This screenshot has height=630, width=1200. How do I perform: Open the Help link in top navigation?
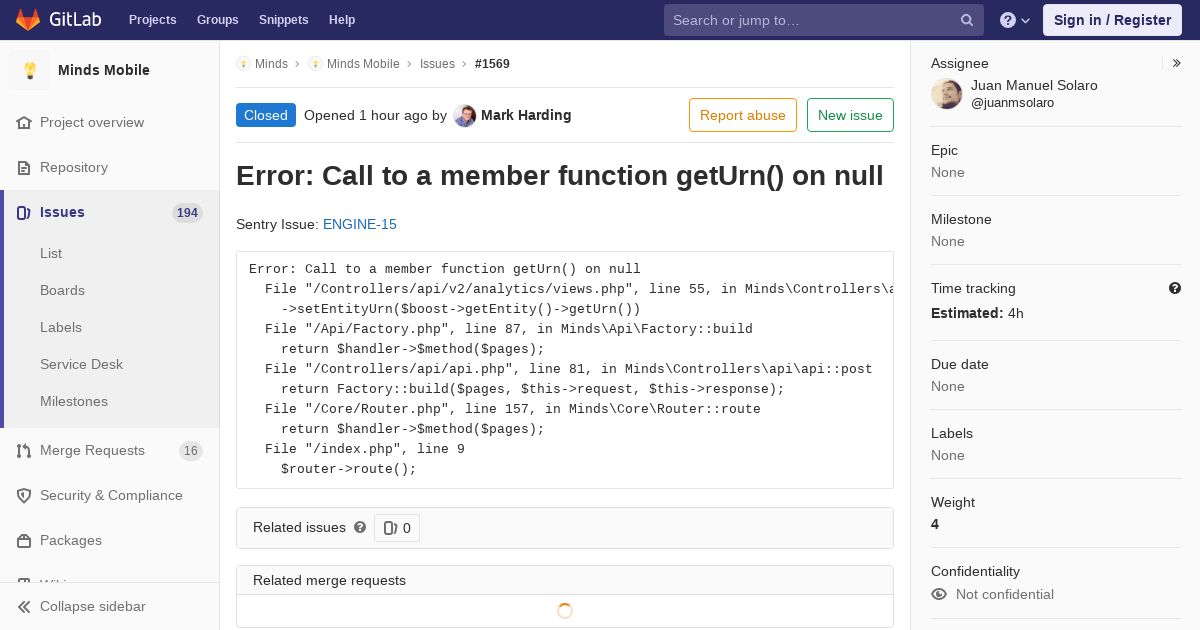pos(342,20)
